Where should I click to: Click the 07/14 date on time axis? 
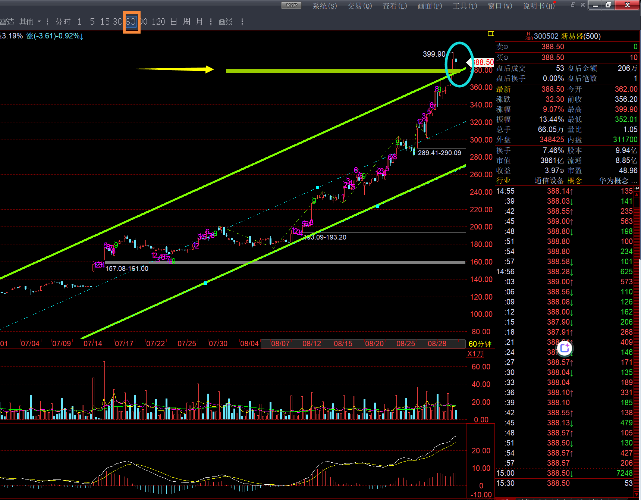93,343
